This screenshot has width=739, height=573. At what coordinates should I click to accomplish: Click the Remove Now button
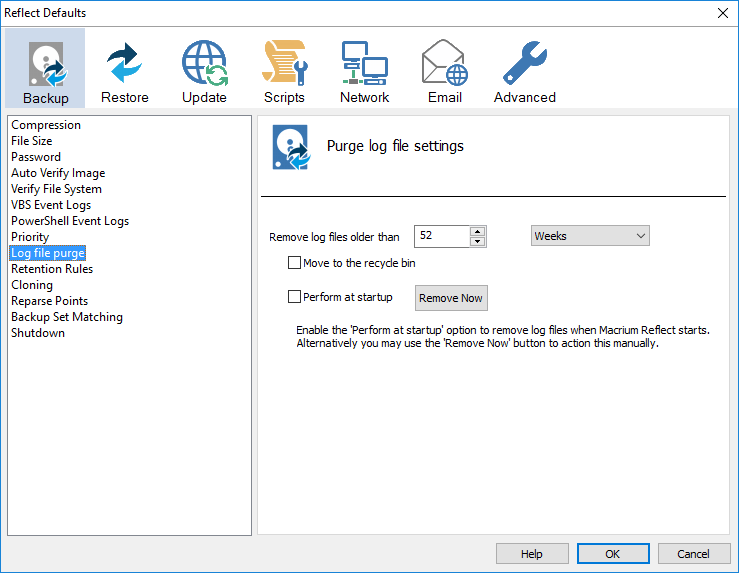[451, 298]
